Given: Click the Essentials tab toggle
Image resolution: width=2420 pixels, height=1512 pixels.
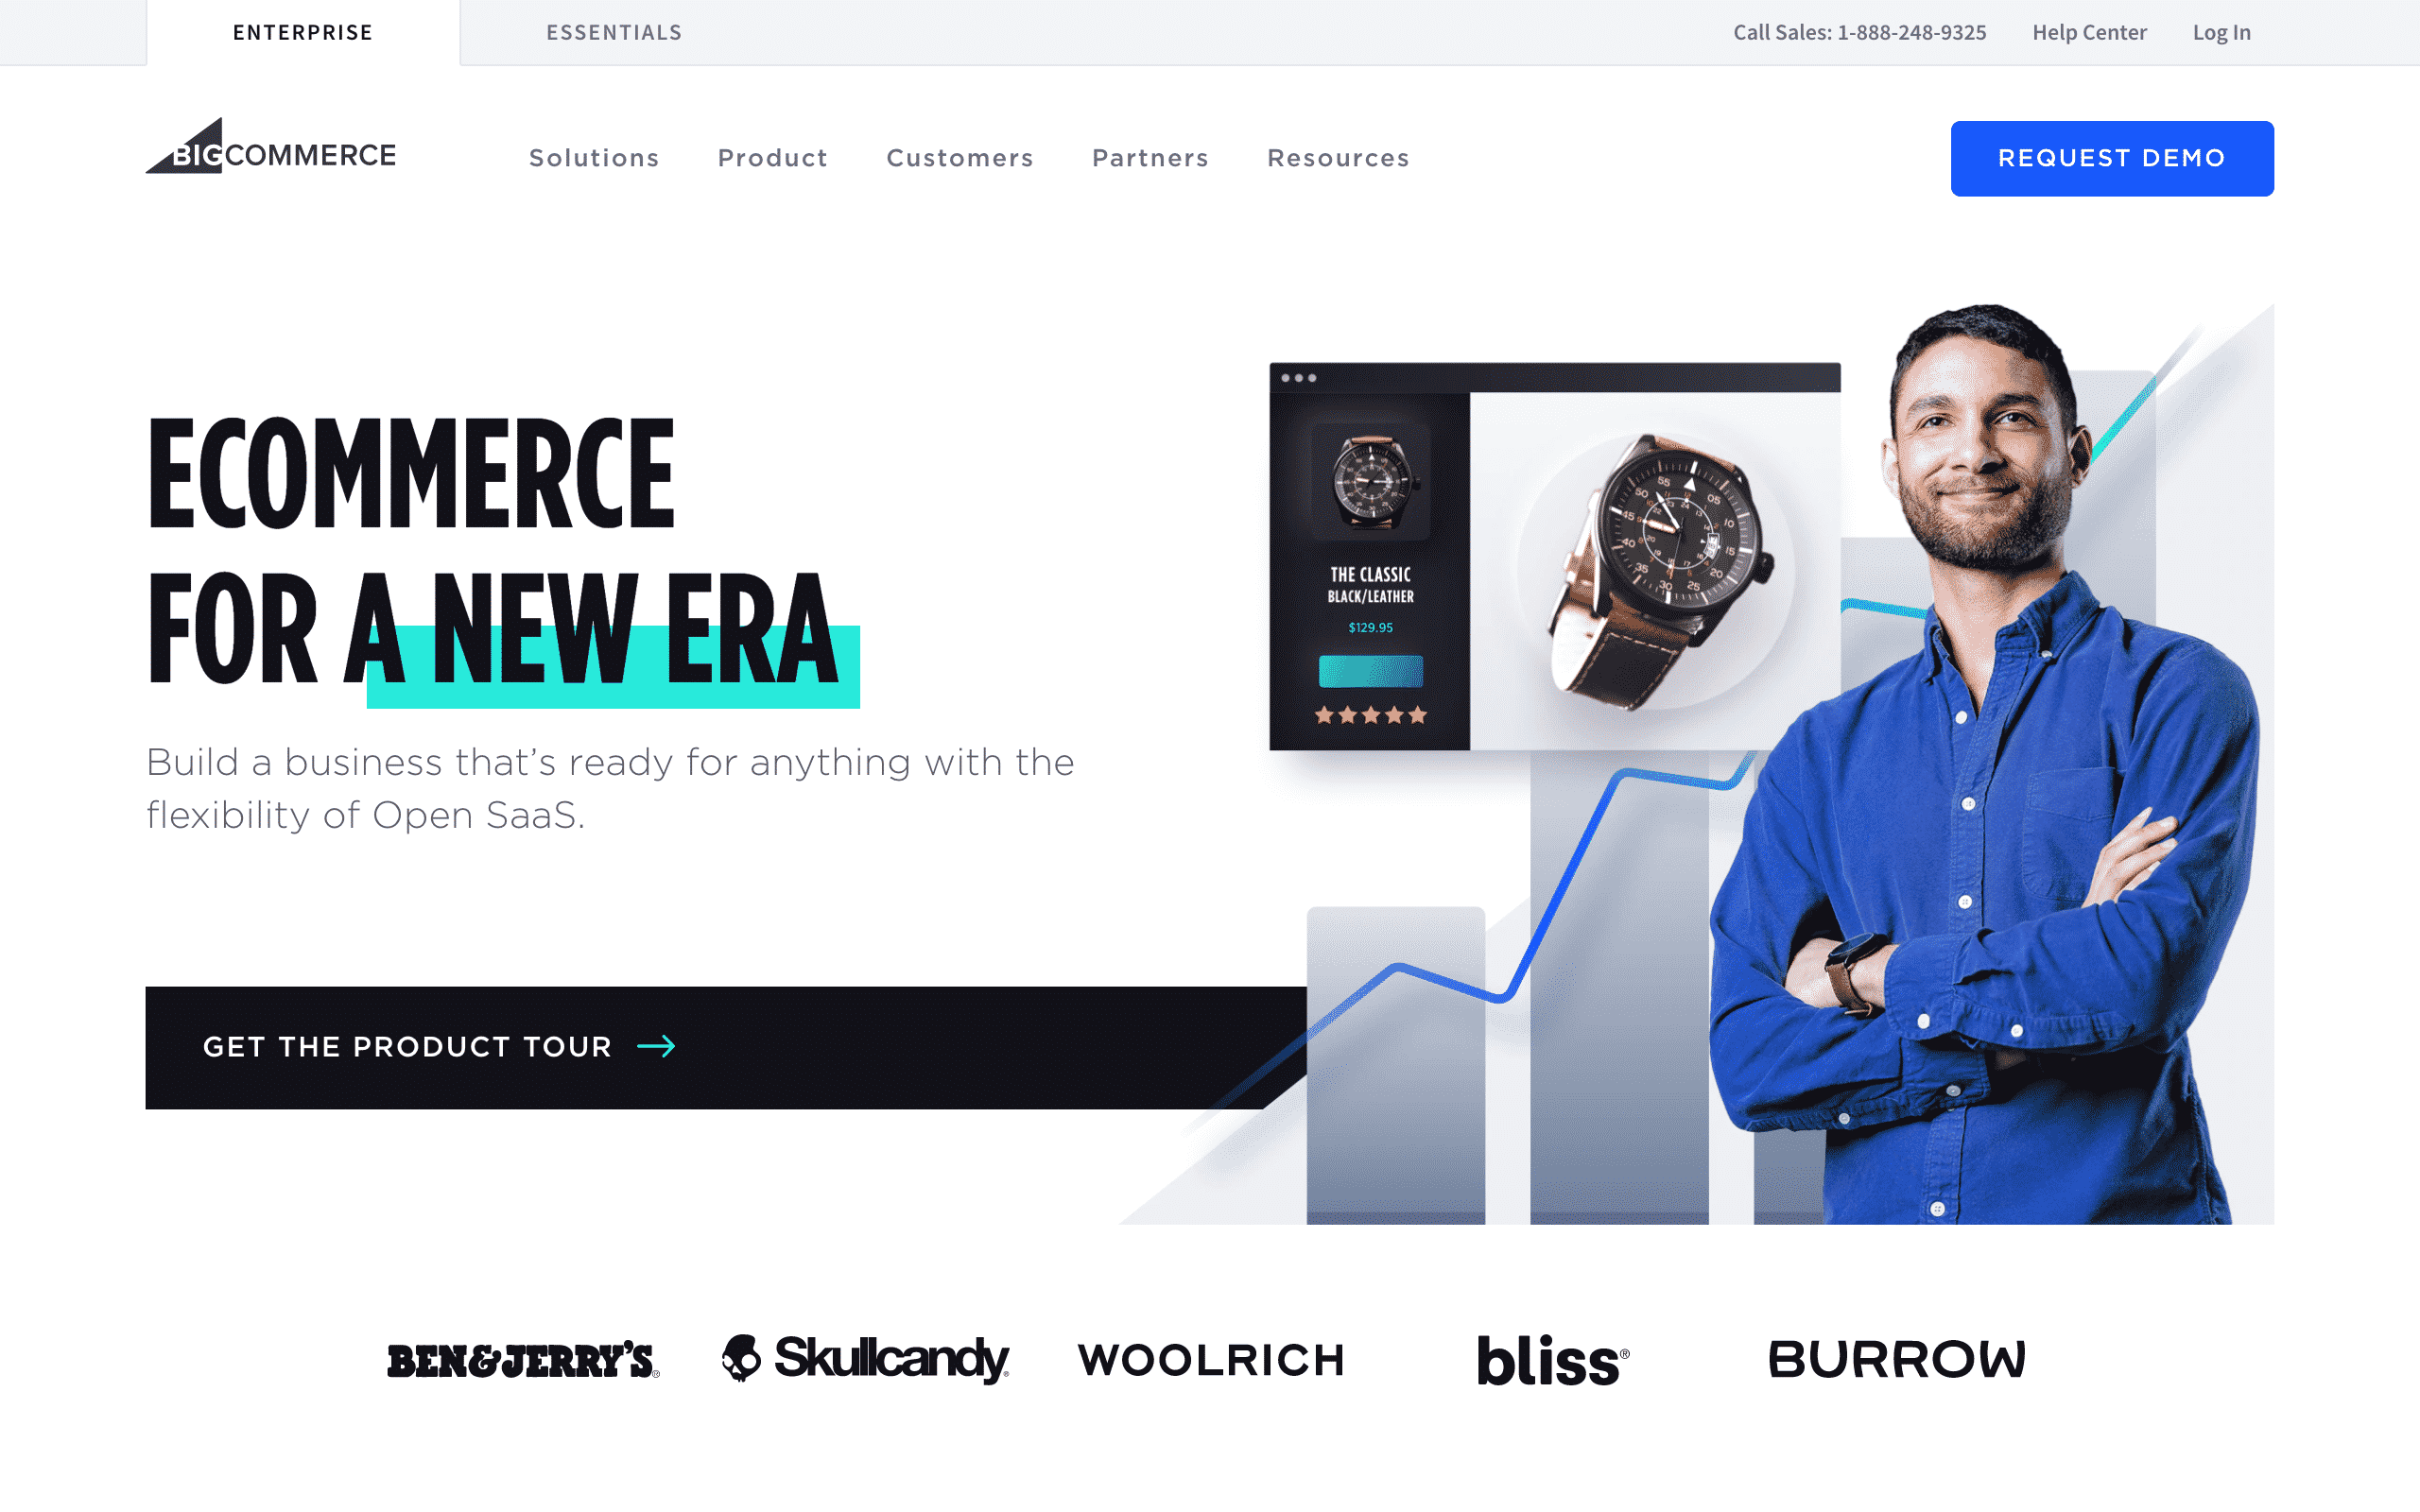Looking at the screenshot, I should [x=612, y=33].
